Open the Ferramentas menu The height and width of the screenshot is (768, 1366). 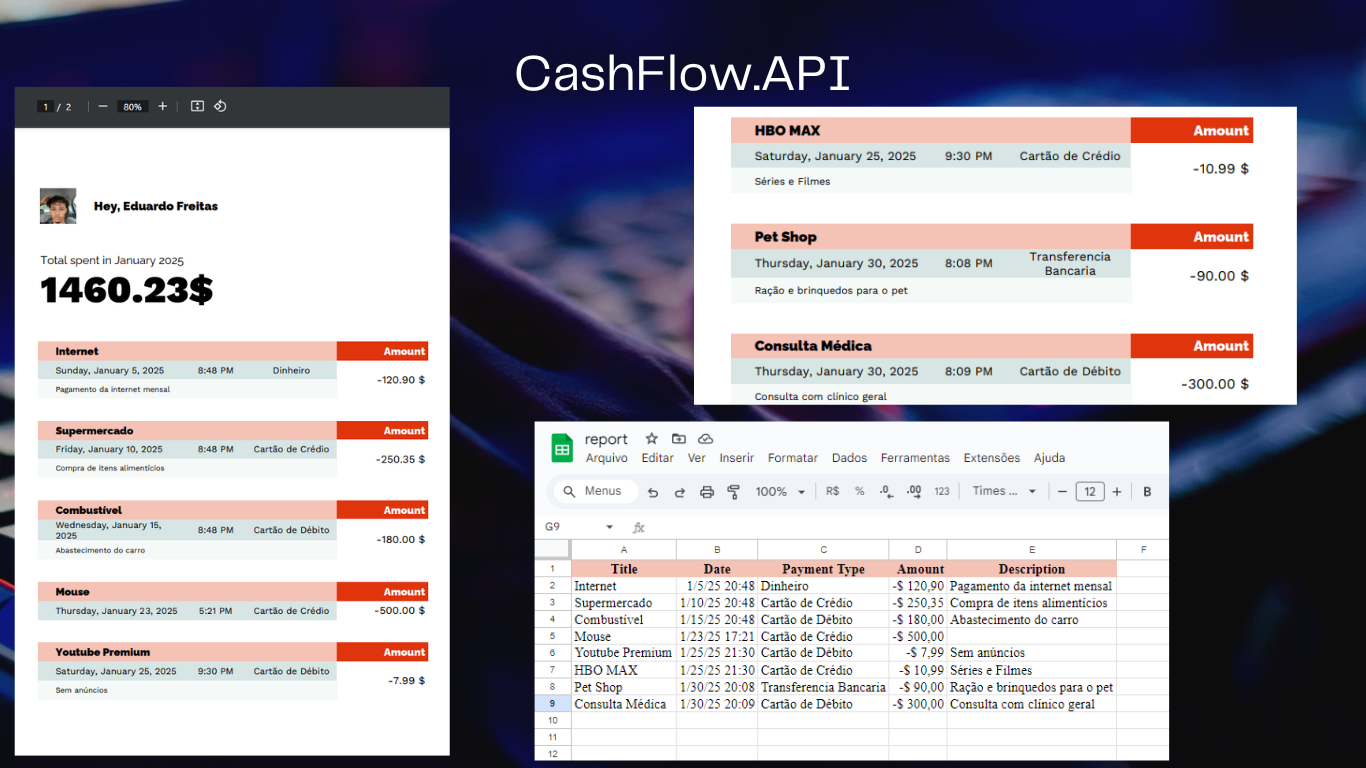click(x=915, y=458)
